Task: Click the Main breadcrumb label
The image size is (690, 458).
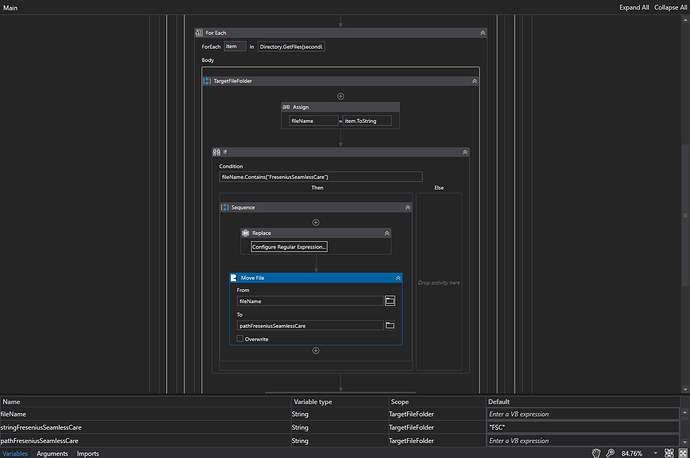Action: [10, 7]
